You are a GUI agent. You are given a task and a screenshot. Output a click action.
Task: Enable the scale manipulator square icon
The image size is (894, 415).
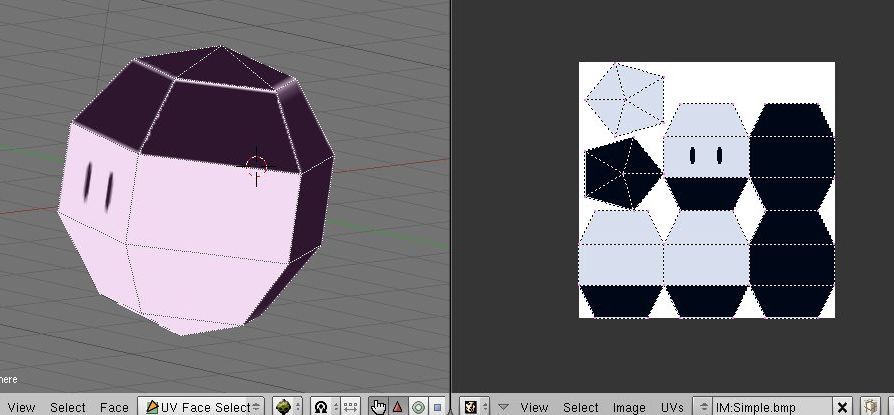(x=437, y=407)
